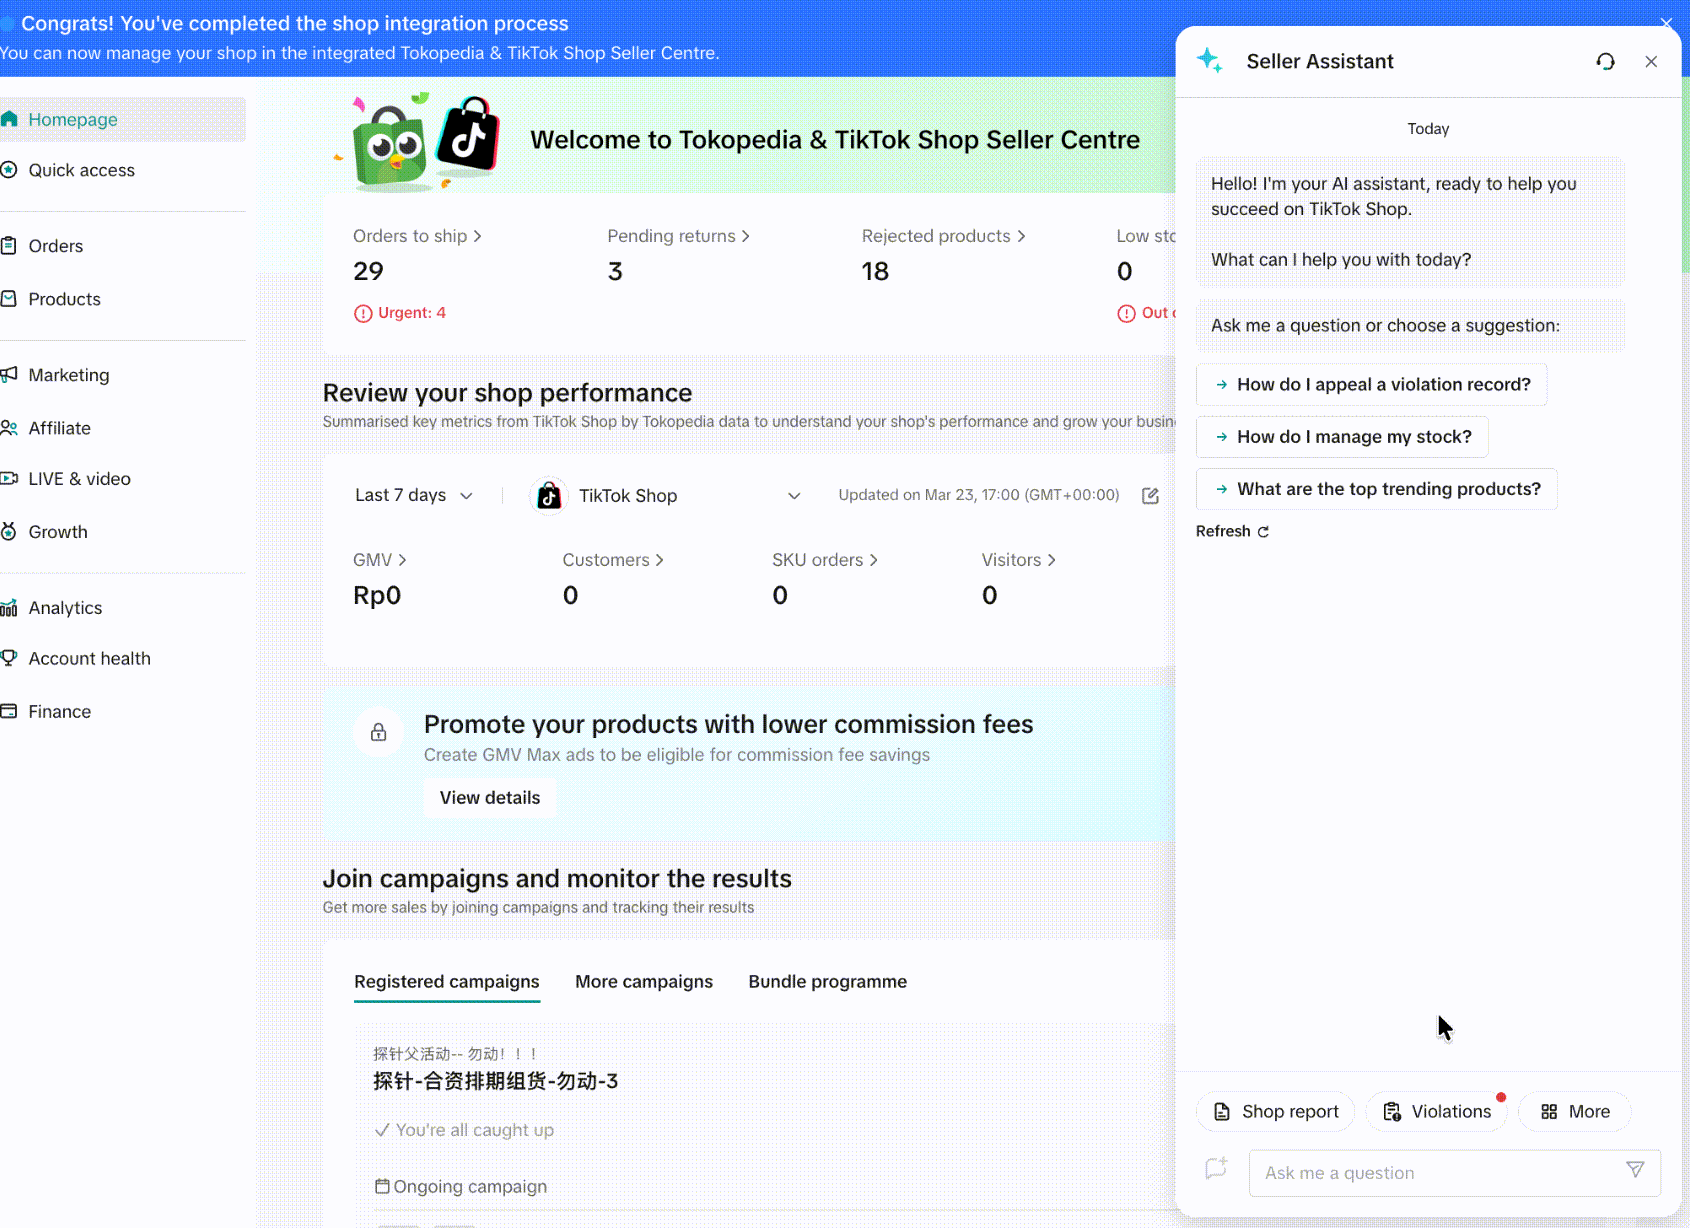Select 'How do I appeal a violation record?'
1690x1228 pixels.
point(1372,385)
